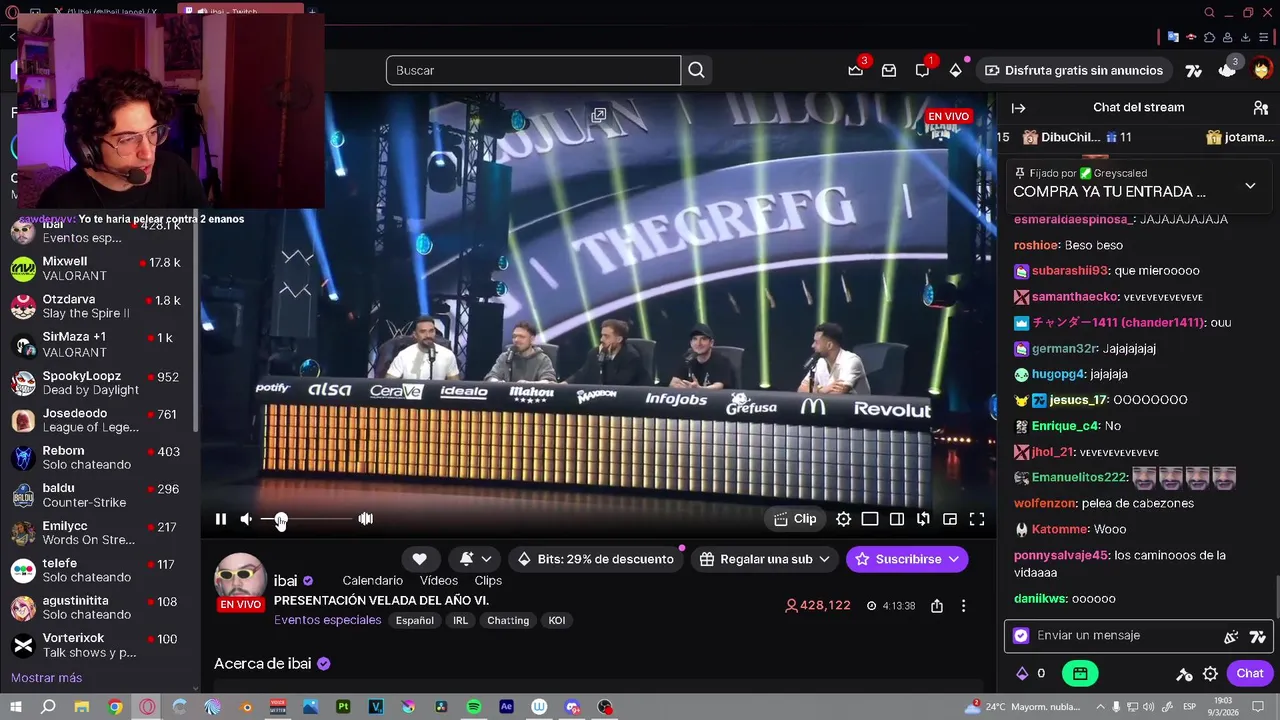
Task: Open Prime loot crown icon
Action: click(855, 70)
